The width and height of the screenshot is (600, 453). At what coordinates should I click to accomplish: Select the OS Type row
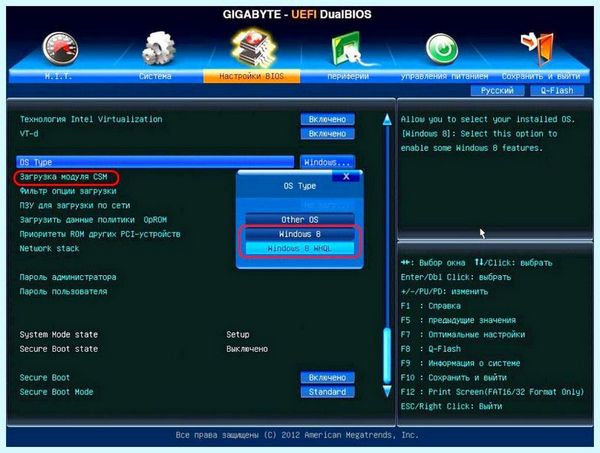(x=155, y=162)
